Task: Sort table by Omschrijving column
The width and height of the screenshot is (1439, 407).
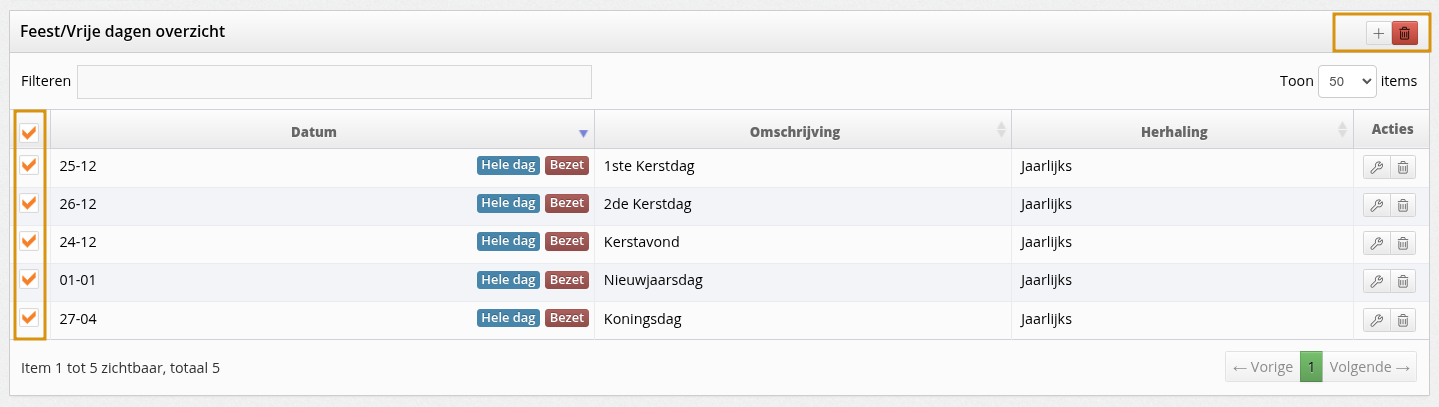Action: point(794,132)
